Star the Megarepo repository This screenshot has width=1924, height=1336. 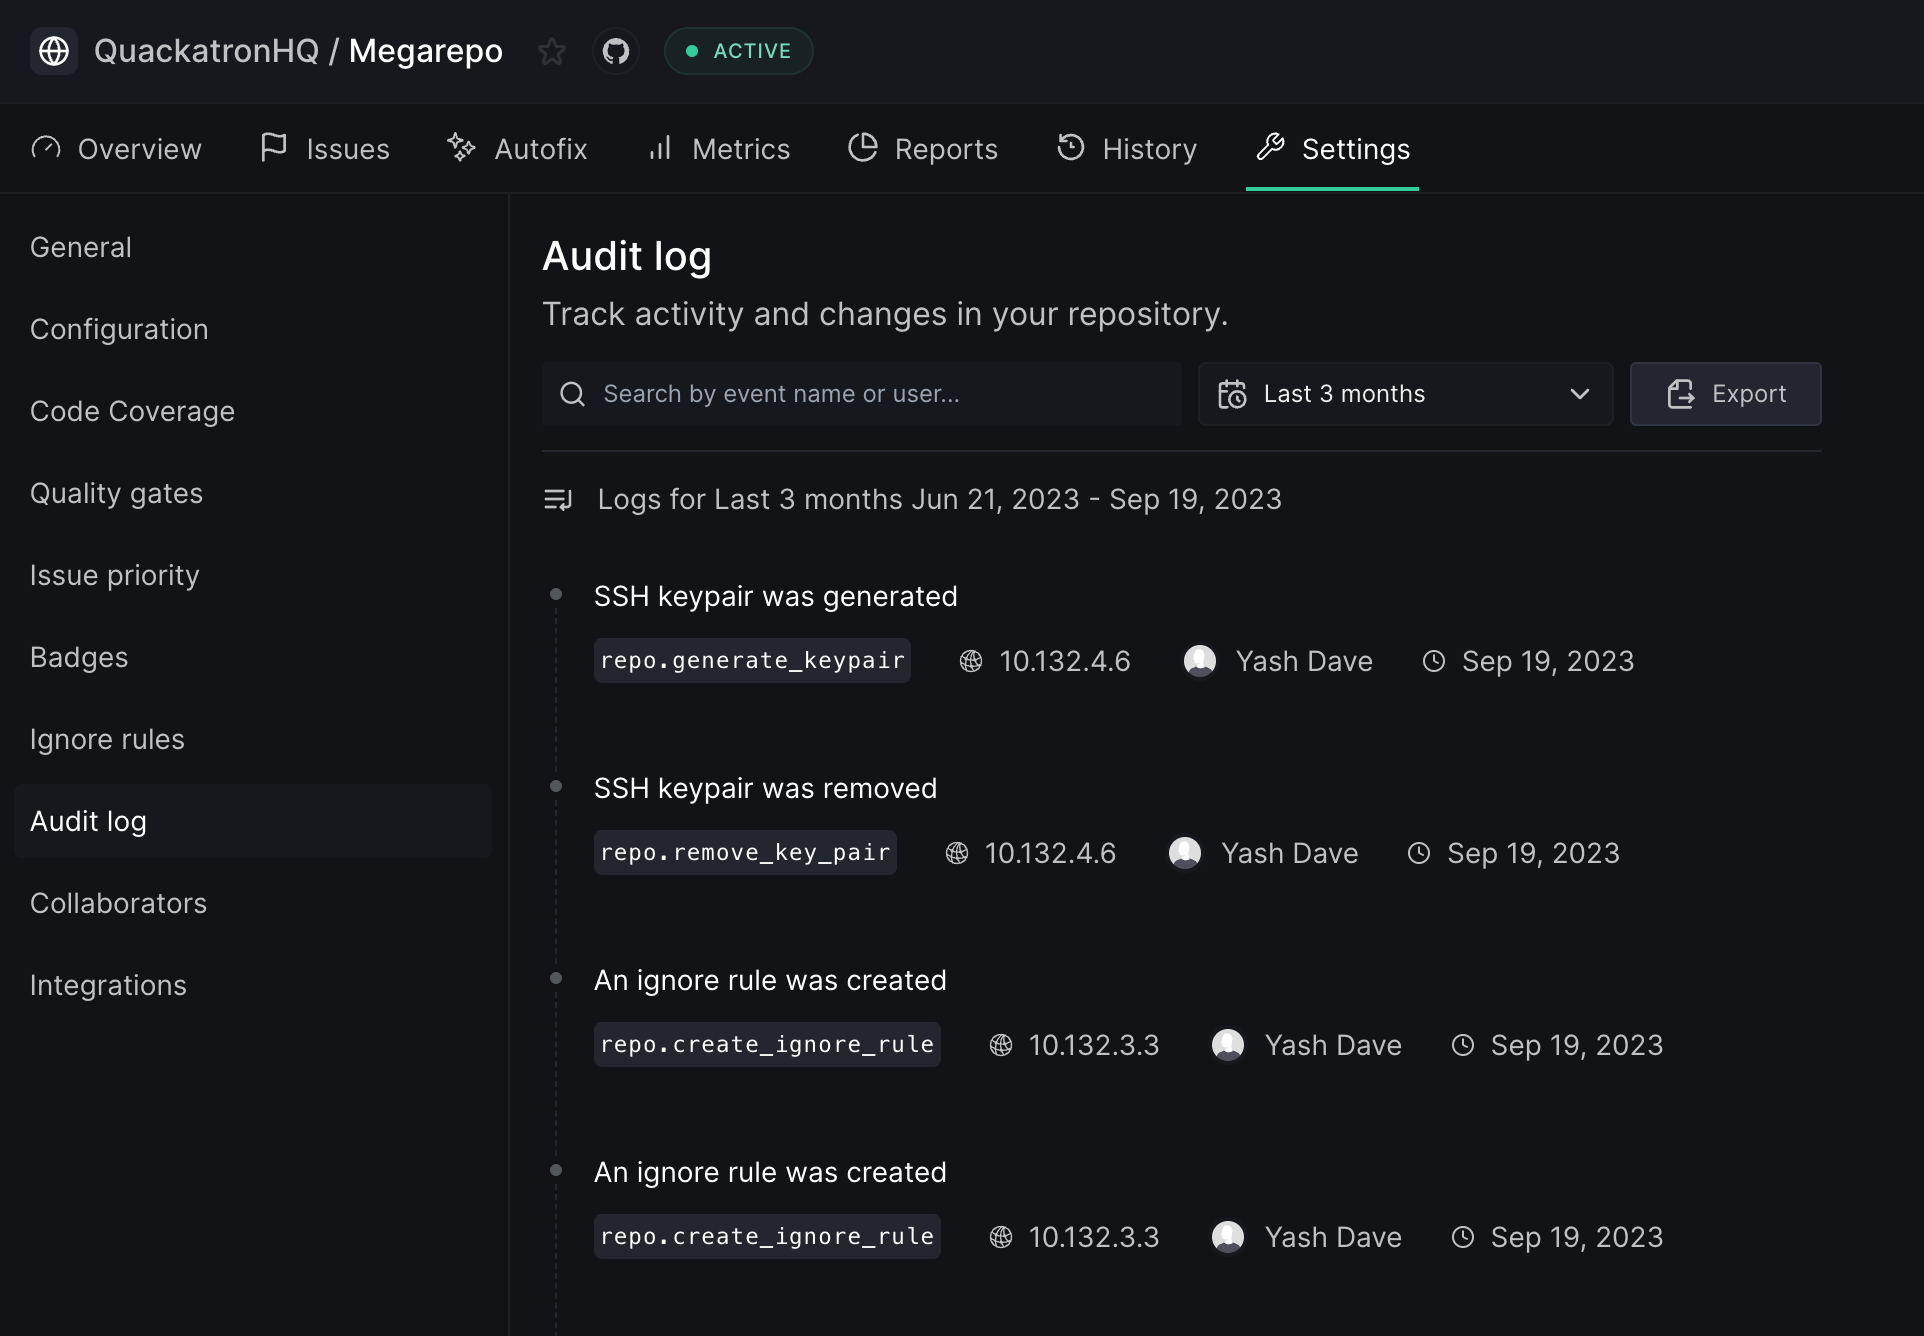point(552,51)
